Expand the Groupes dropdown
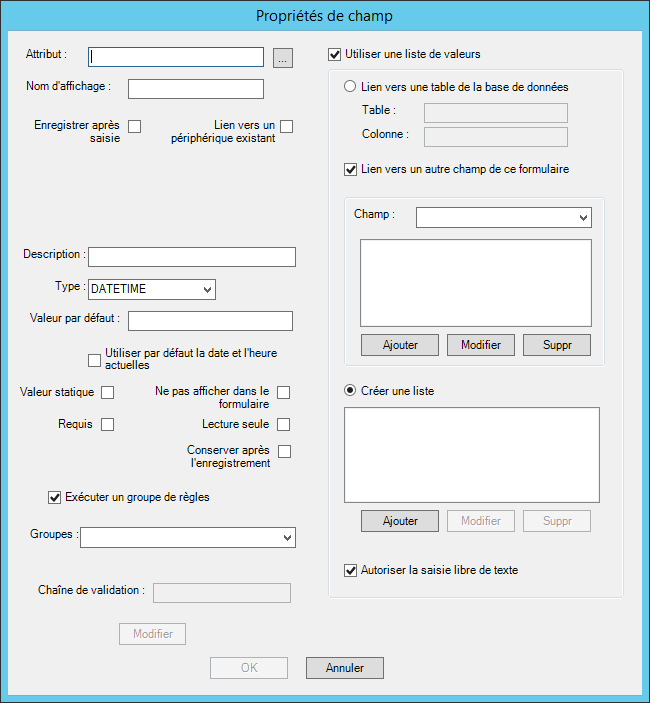Screen dimensions: 650x703 (x=188, y=538)
